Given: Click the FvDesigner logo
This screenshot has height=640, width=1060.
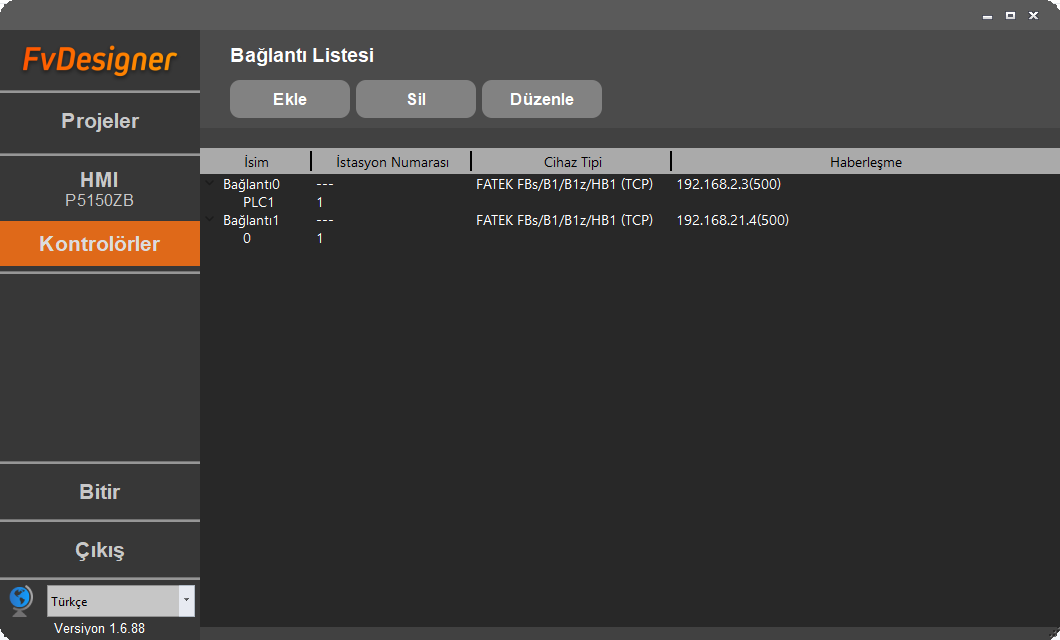Looking at the screenshot, I should tap(100, 60).
